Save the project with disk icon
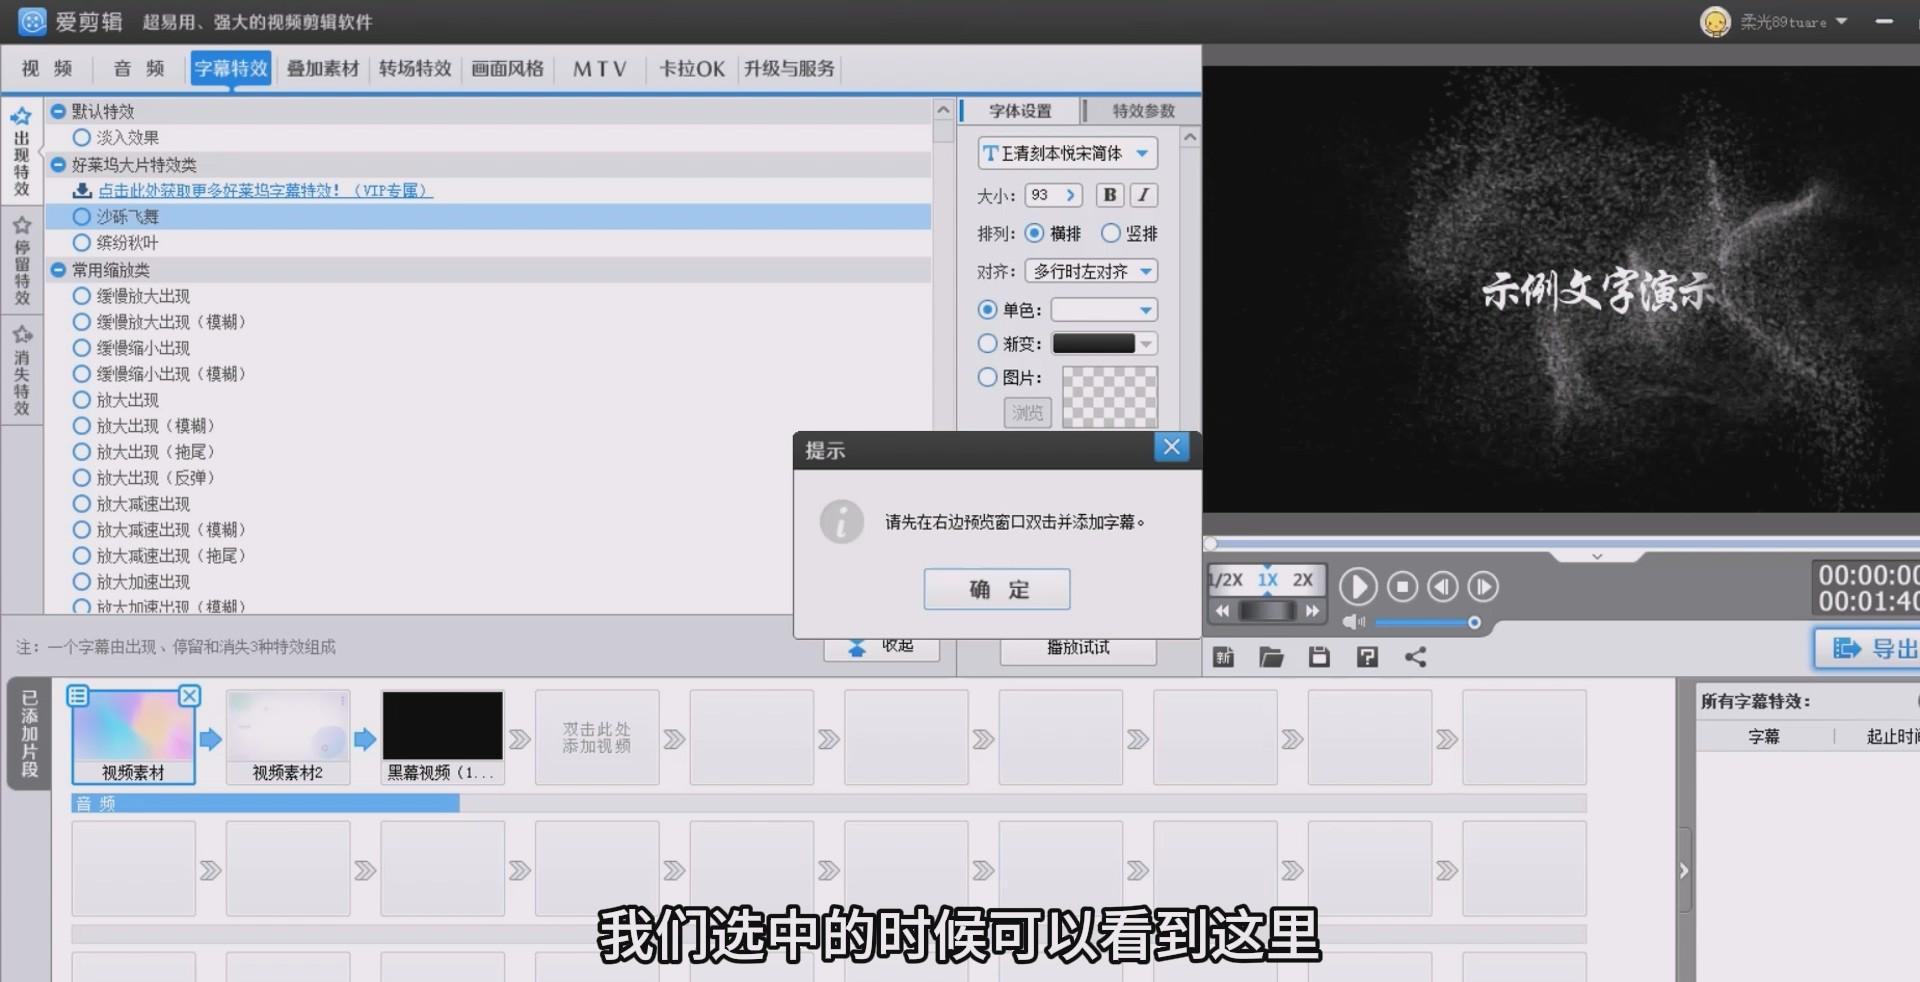Image resolution: width=1920 pixels, height=982 pixels. coord(1319,657)
